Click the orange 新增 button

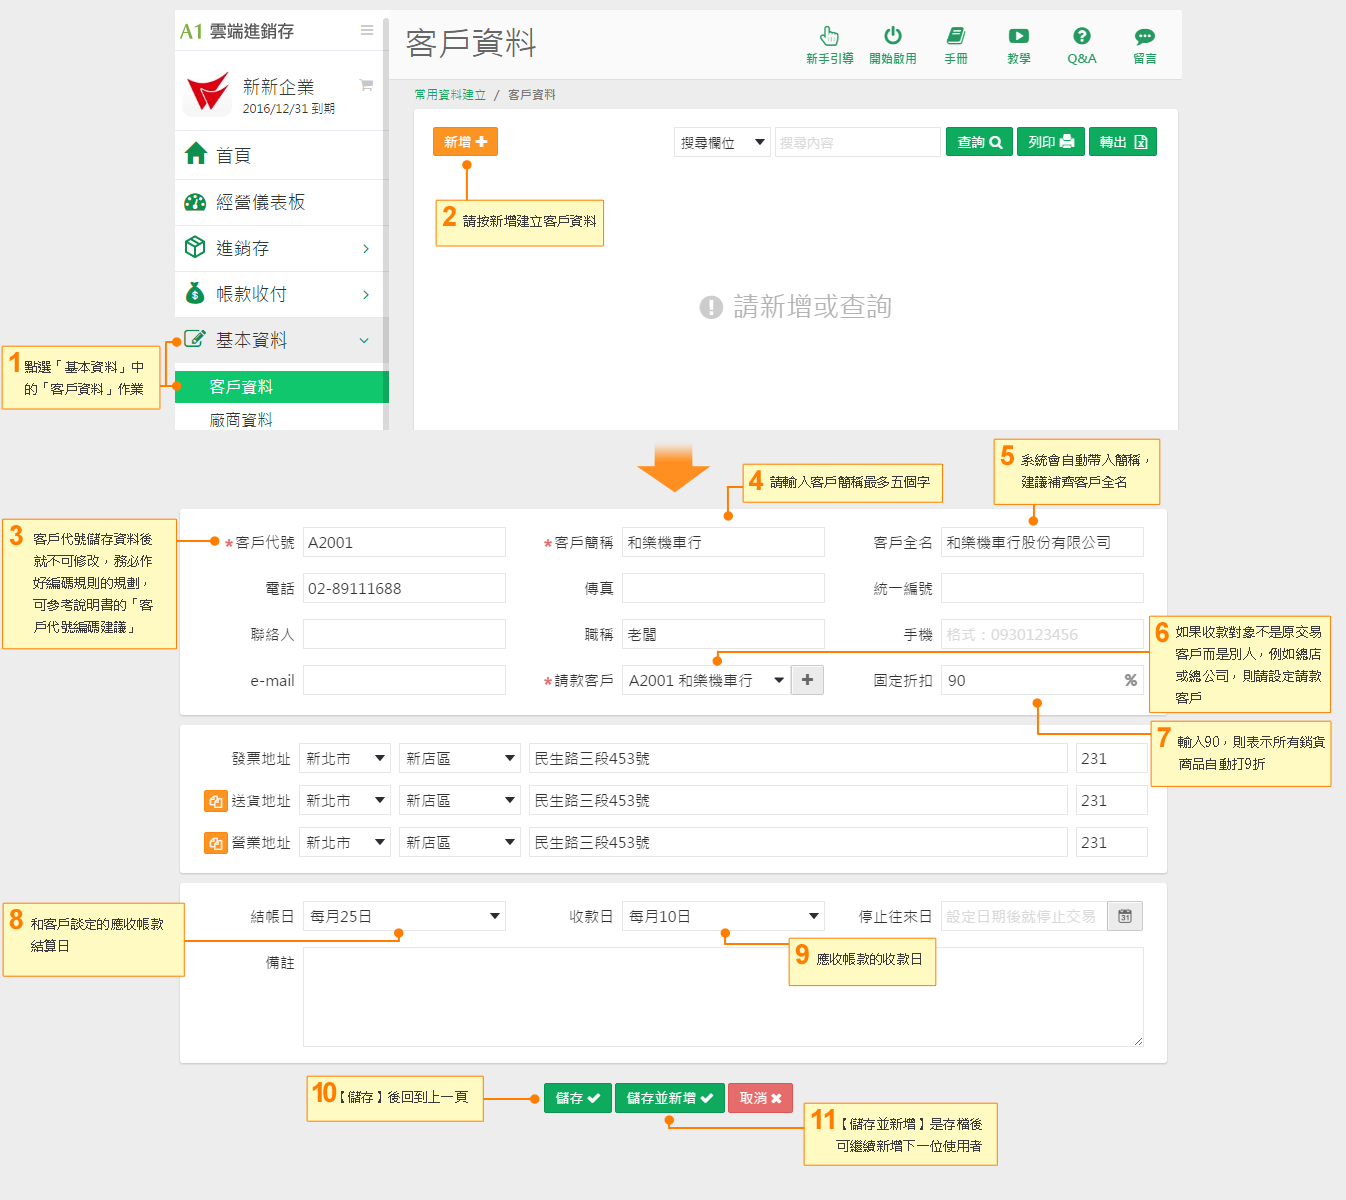coord(465,142)
